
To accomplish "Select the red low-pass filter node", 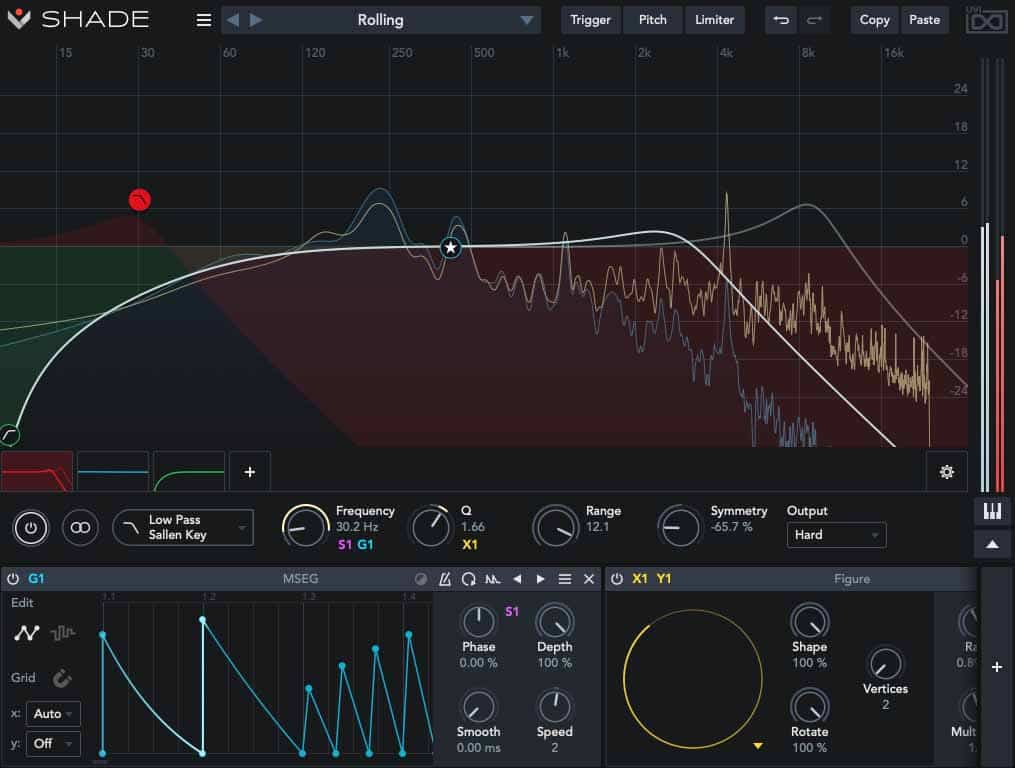I will coord(140,200).
